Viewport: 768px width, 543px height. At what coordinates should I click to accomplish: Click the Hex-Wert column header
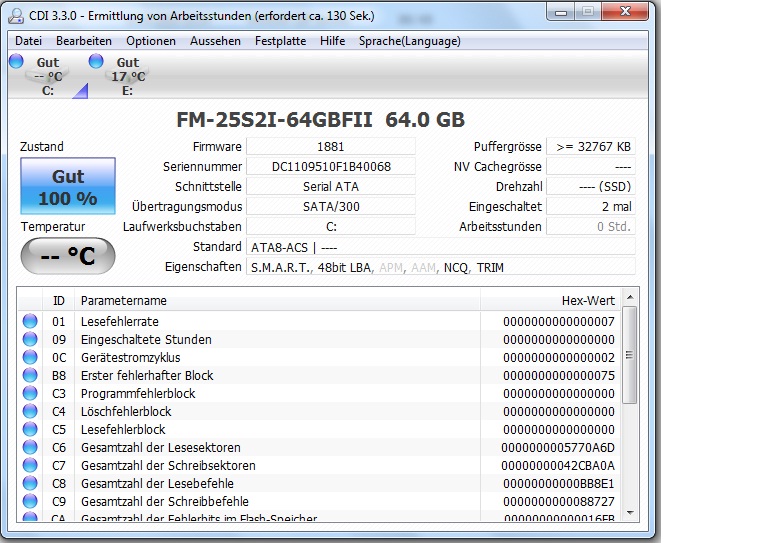(x=551, y=301)
